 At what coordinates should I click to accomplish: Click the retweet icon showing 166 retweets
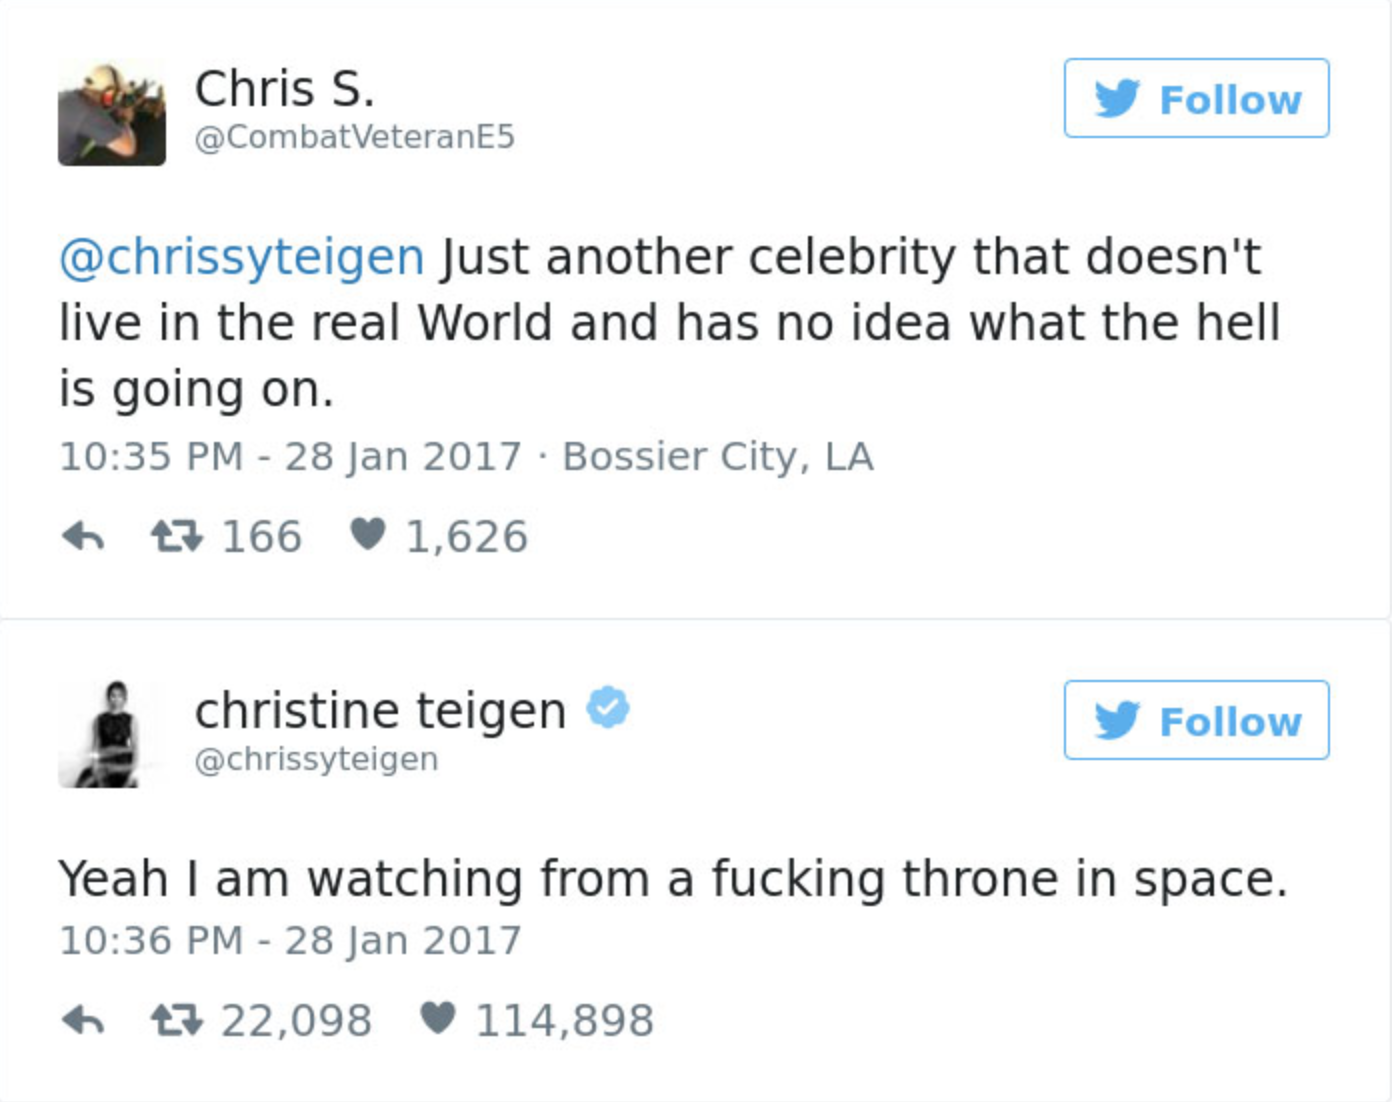[x=184, y=536]
